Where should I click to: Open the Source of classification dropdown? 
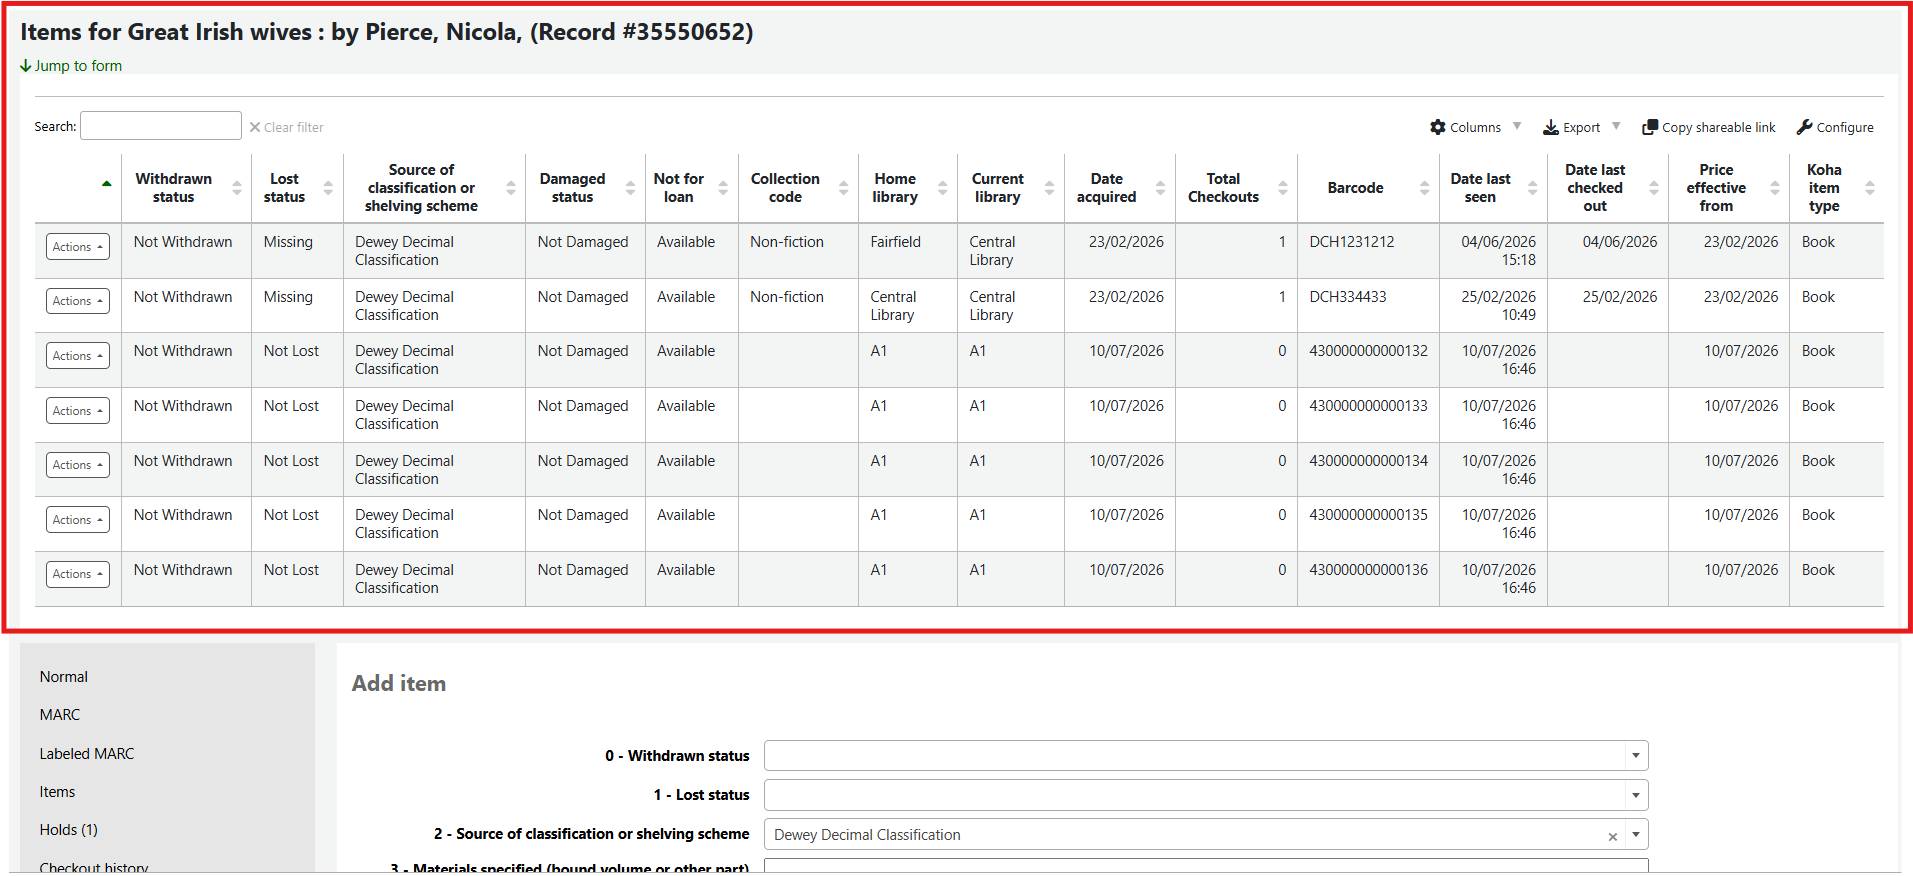click(x=1206, y=835)
